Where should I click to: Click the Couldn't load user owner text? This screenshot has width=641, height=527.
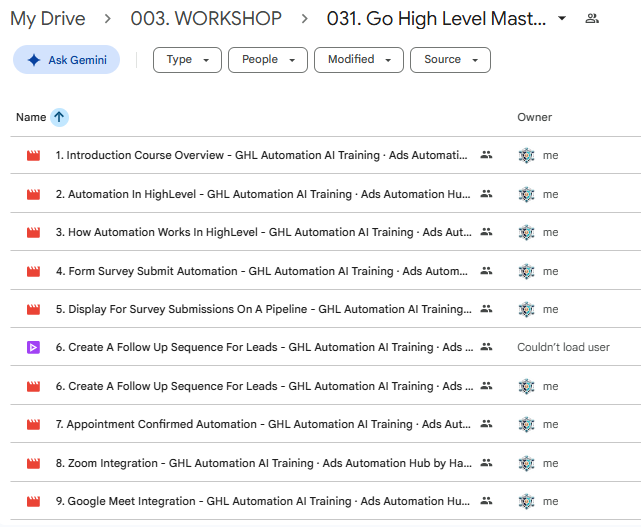pos(563,348)
